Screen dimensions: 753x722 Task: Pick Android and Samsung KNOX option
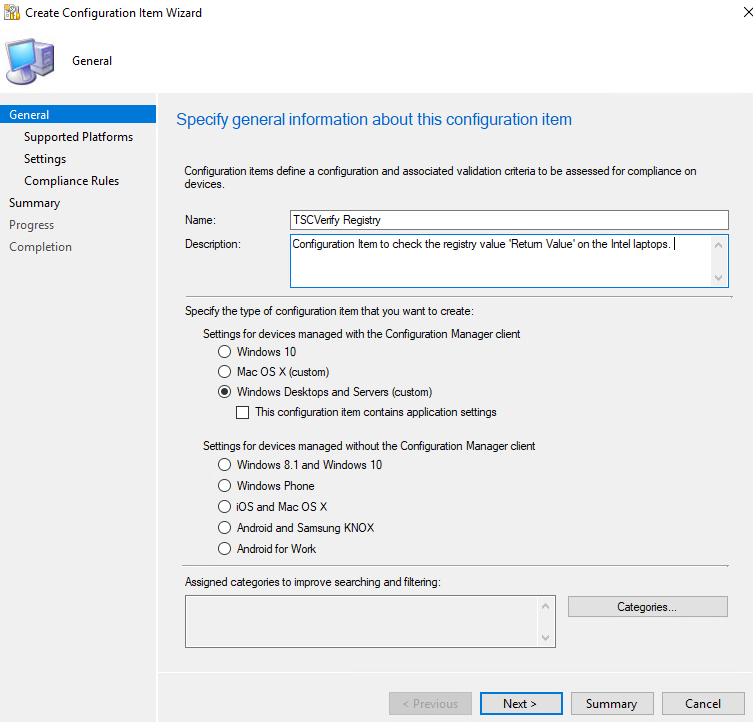click(x=225, y=528)
